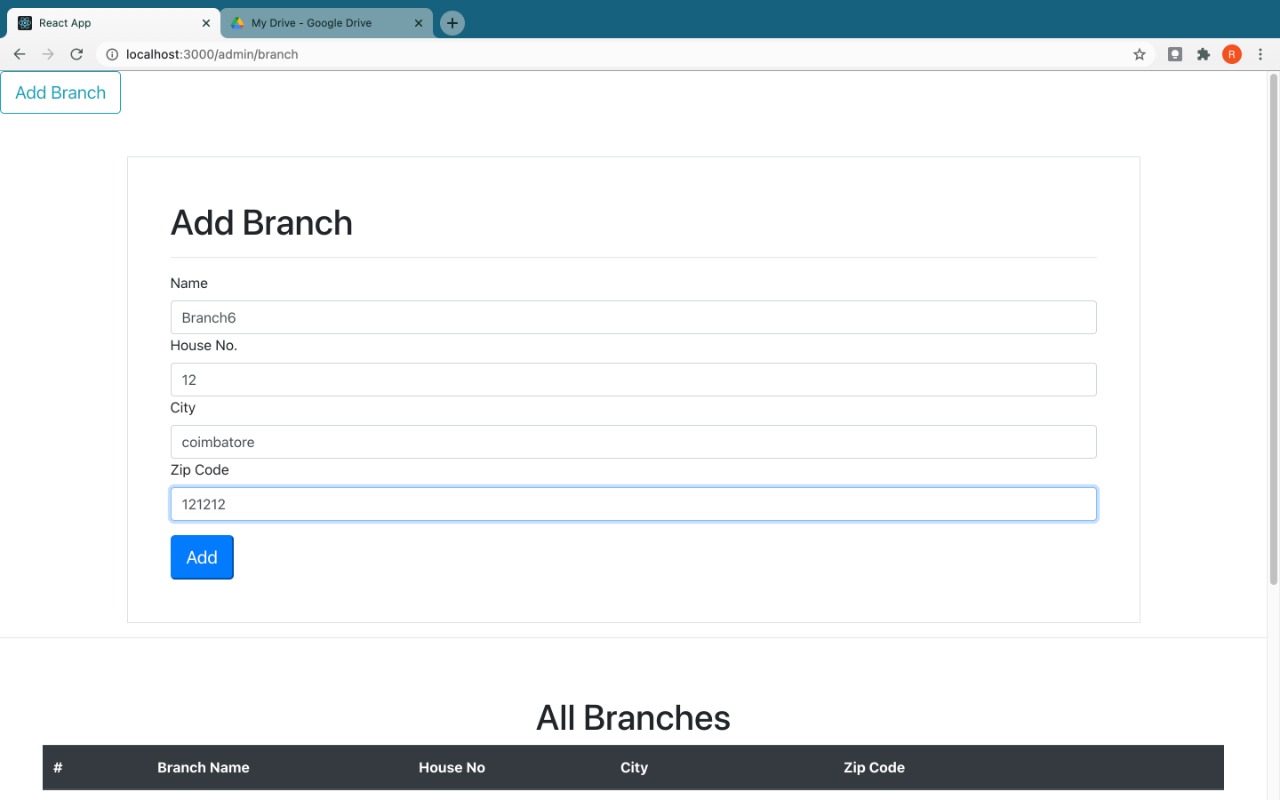Open the Extensions puzzle icon
The width and height of the screenshot is (1280, 800).
1203,54
